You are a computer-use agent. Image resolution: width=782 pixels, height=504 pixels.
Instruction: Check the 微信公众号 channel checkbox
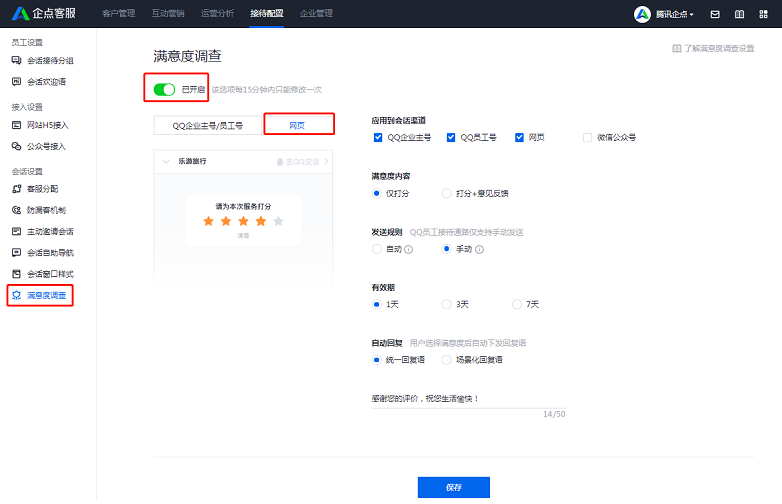[587, 137]
